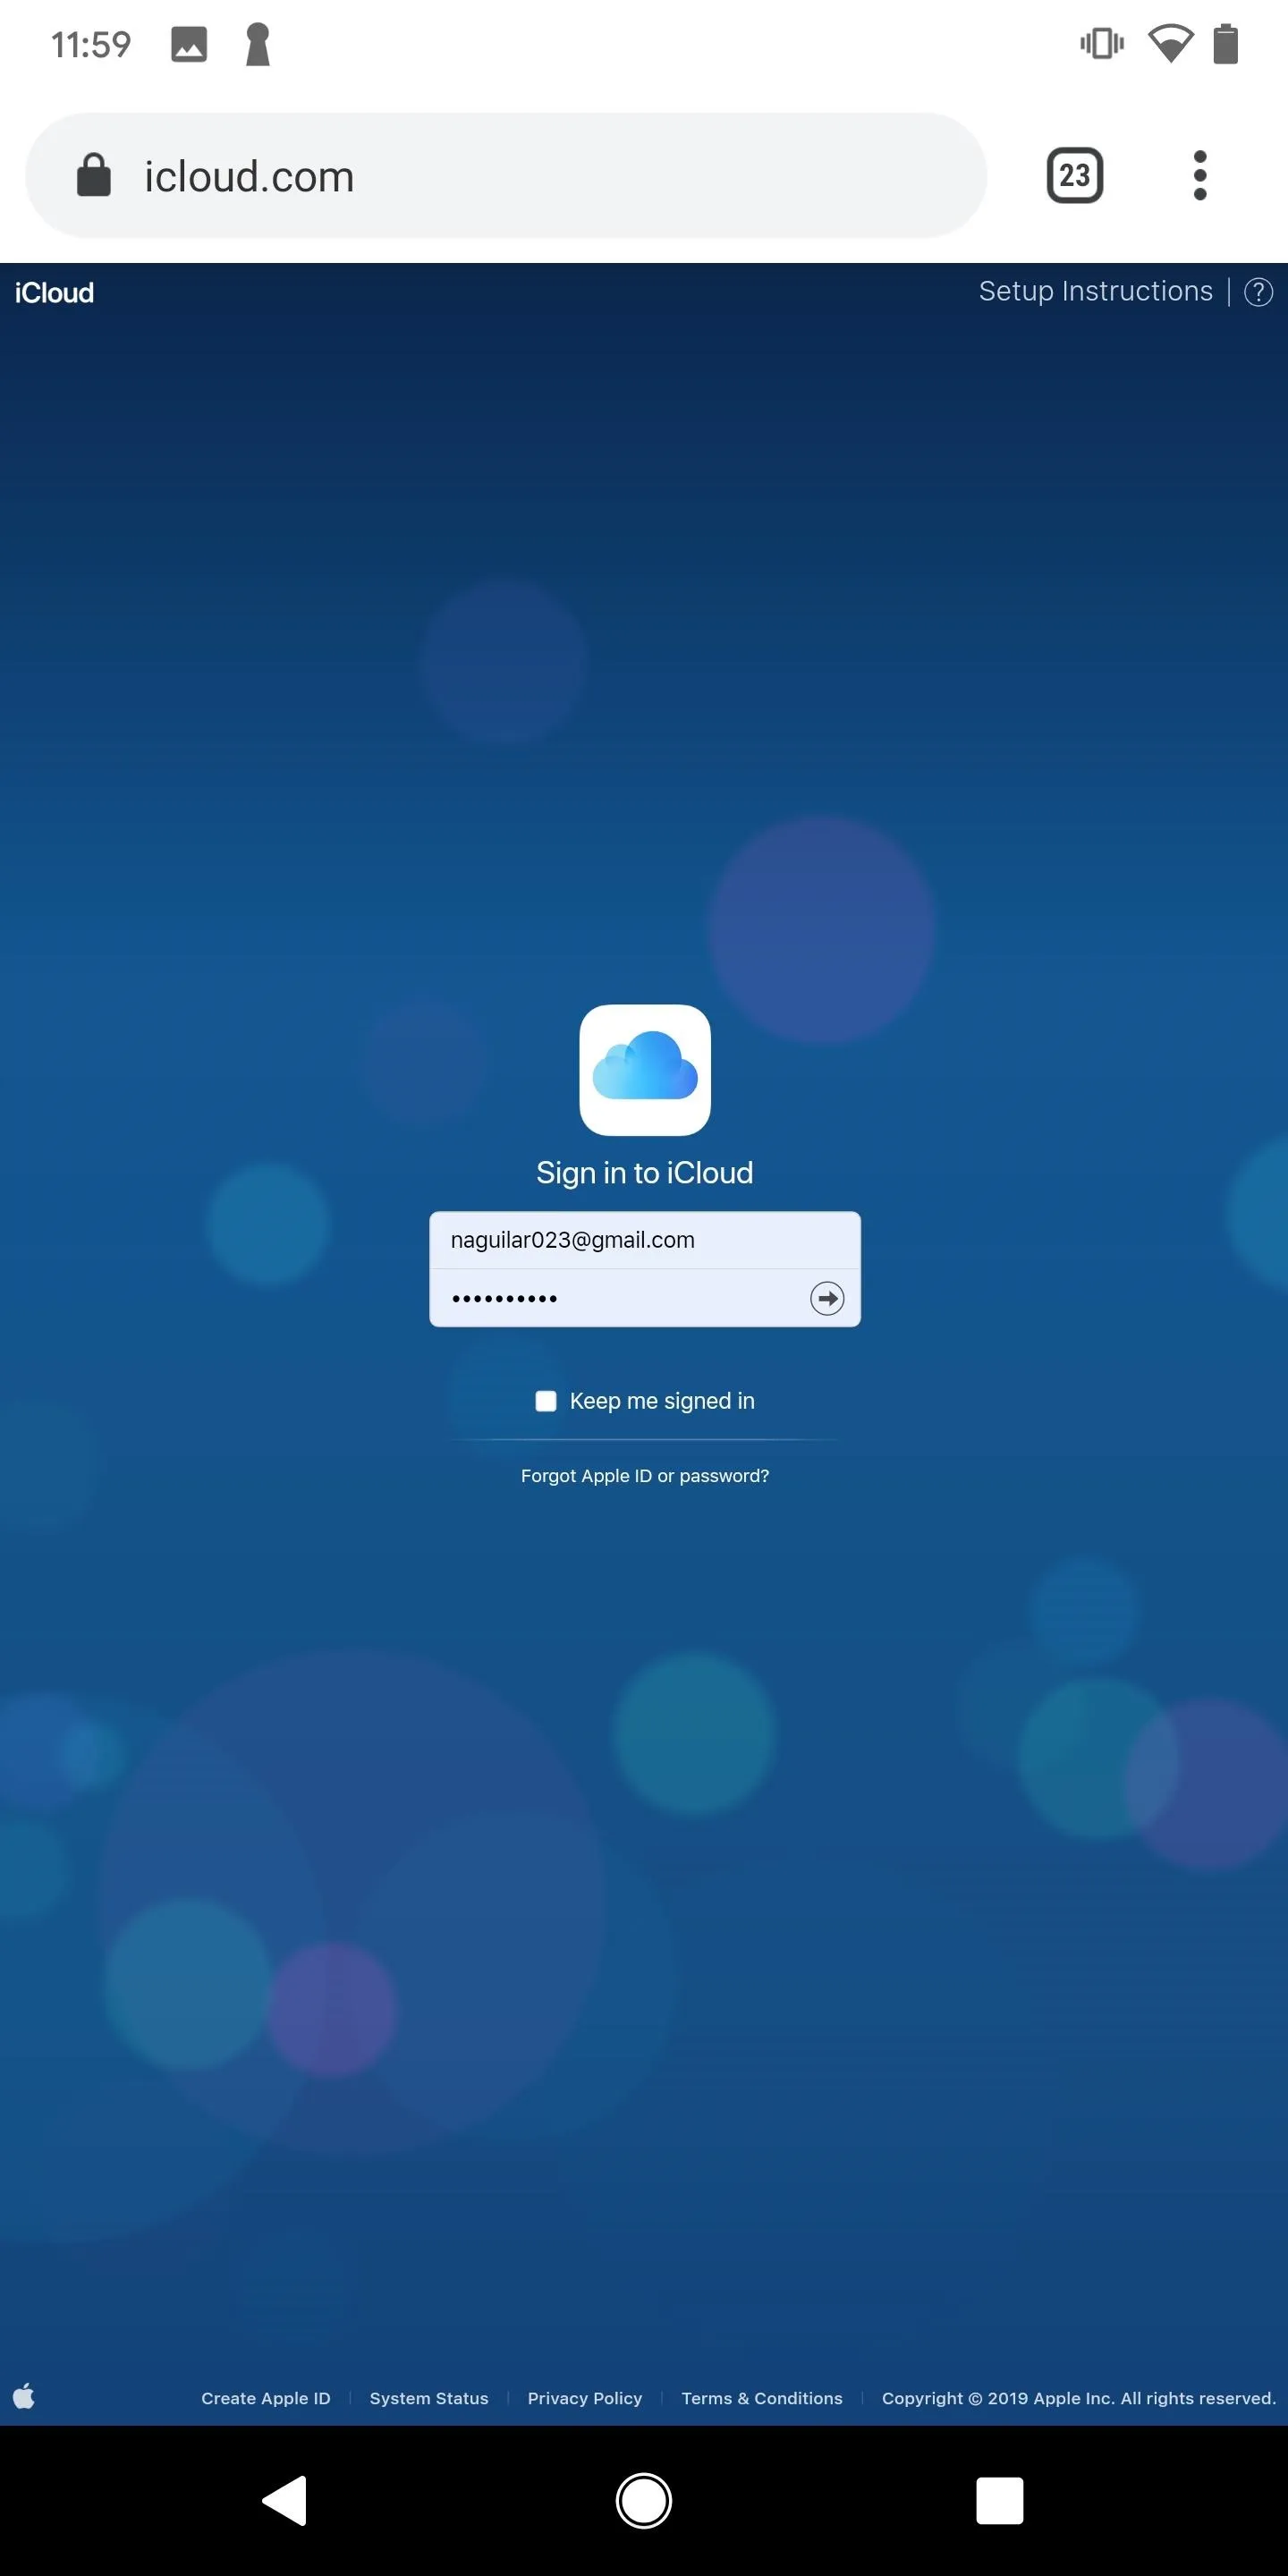Enable the Keep me signed in checkbox
Screen dimensions: 1288x2576
(x=546, y=1401)
